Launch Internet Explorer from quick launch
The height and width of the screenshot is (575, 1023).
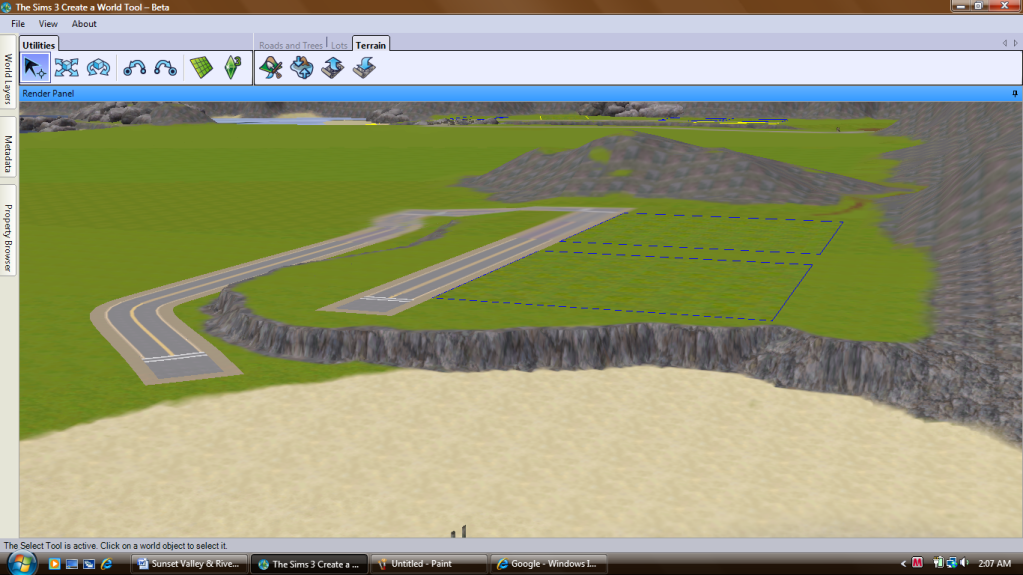click(x=106, y=564)
